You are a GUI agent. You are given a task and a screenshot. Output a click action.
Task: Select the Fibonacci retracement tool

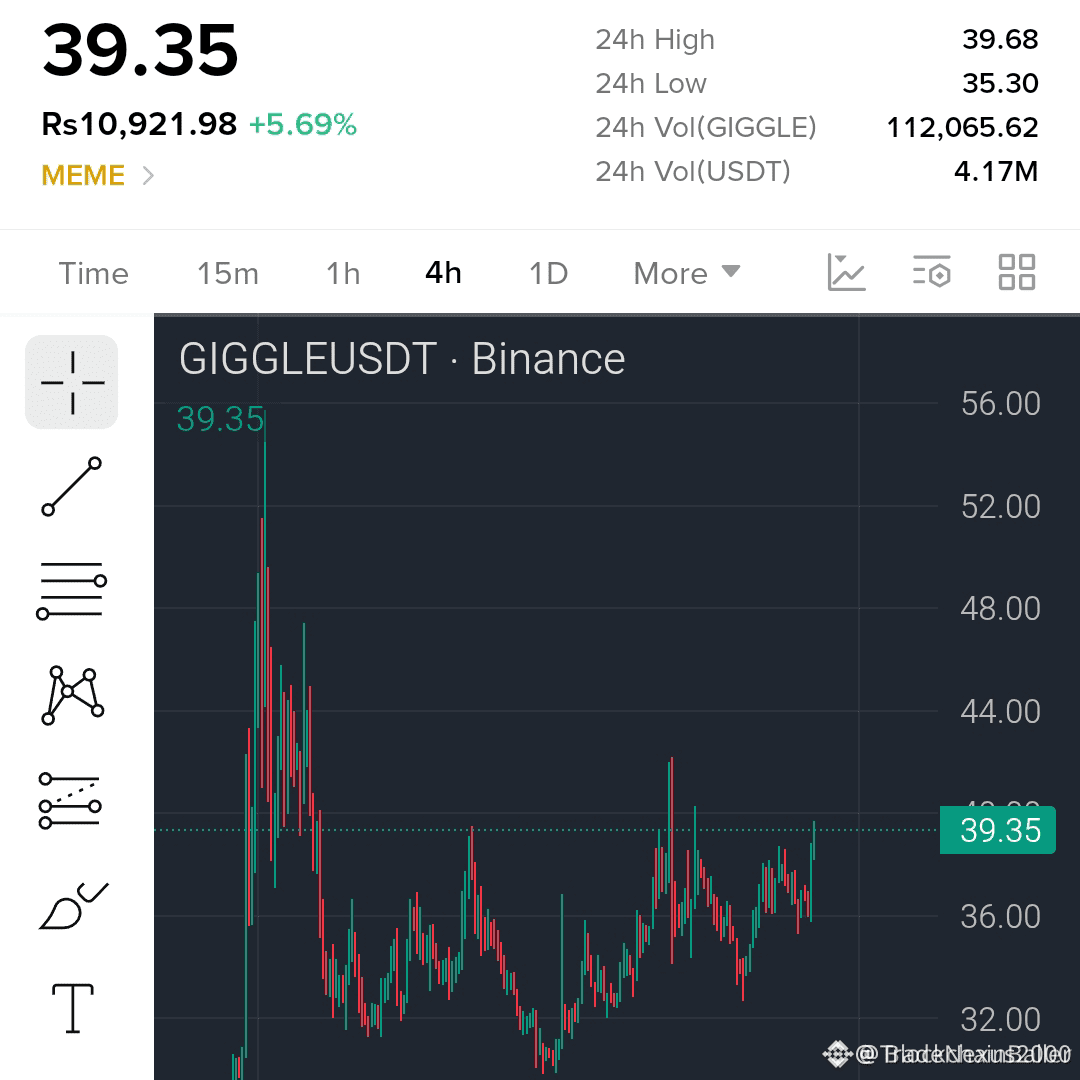70,800
